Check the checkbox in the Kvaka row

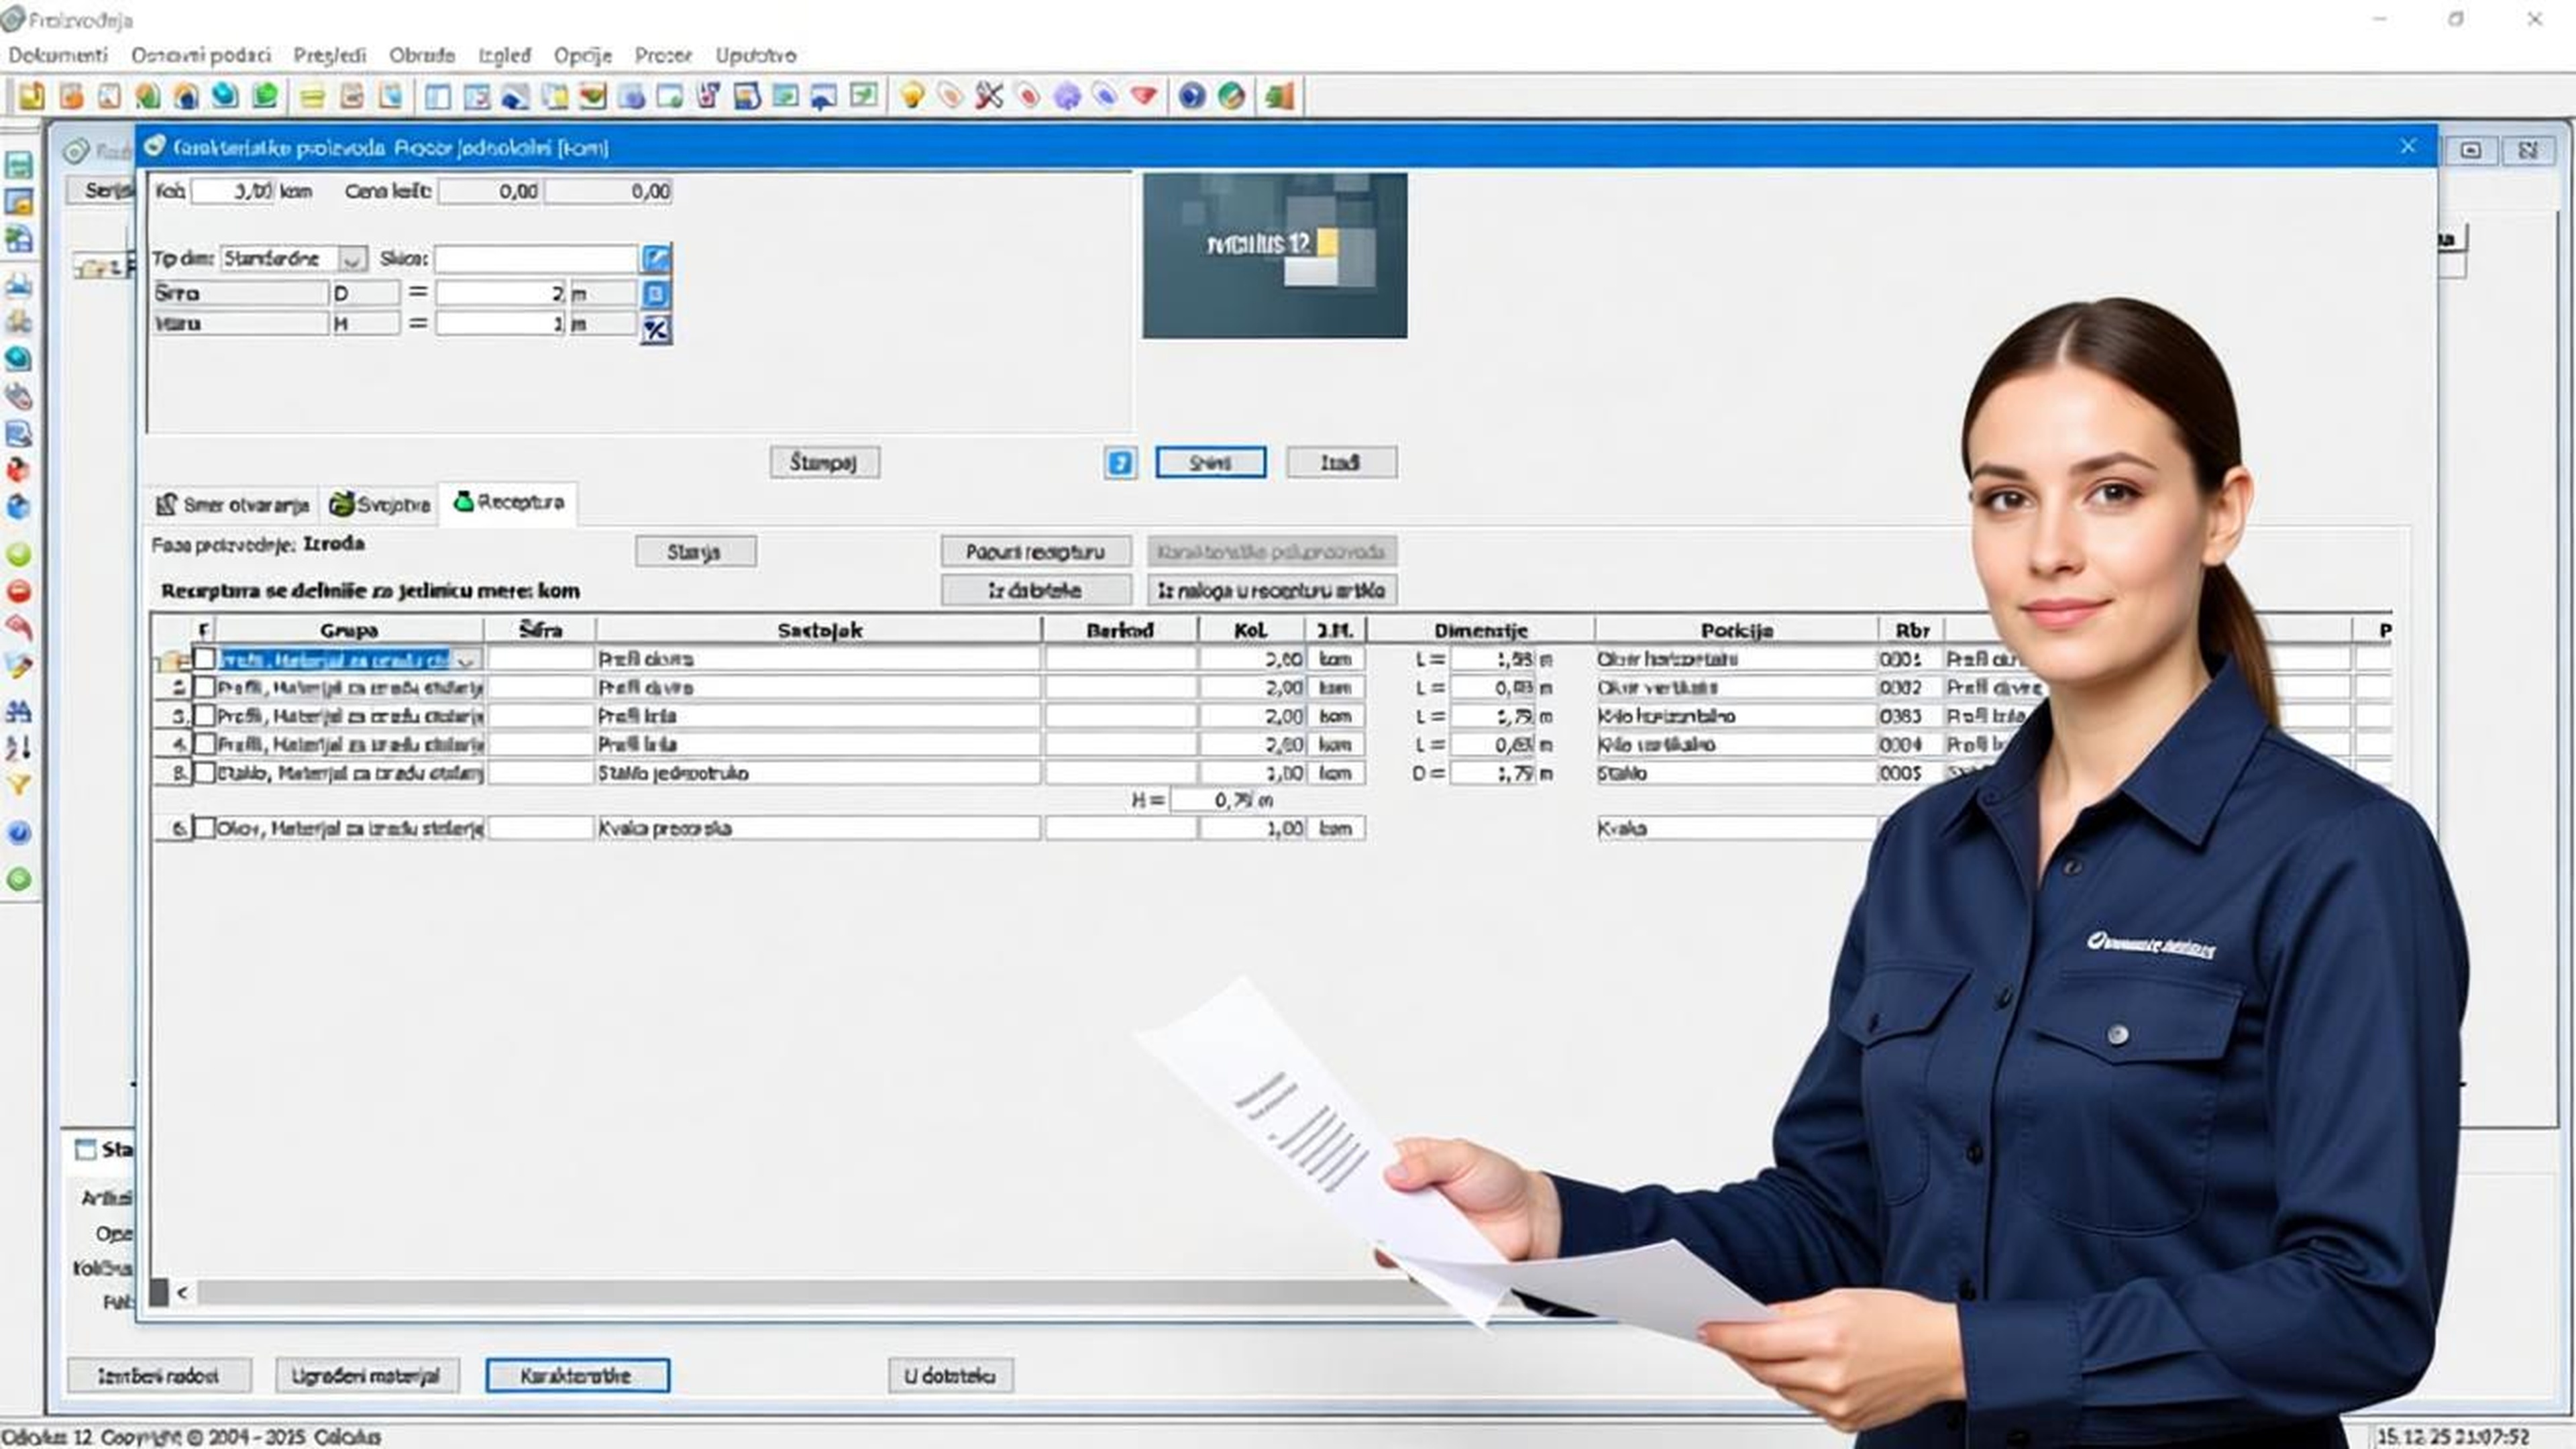pos(204,828)
